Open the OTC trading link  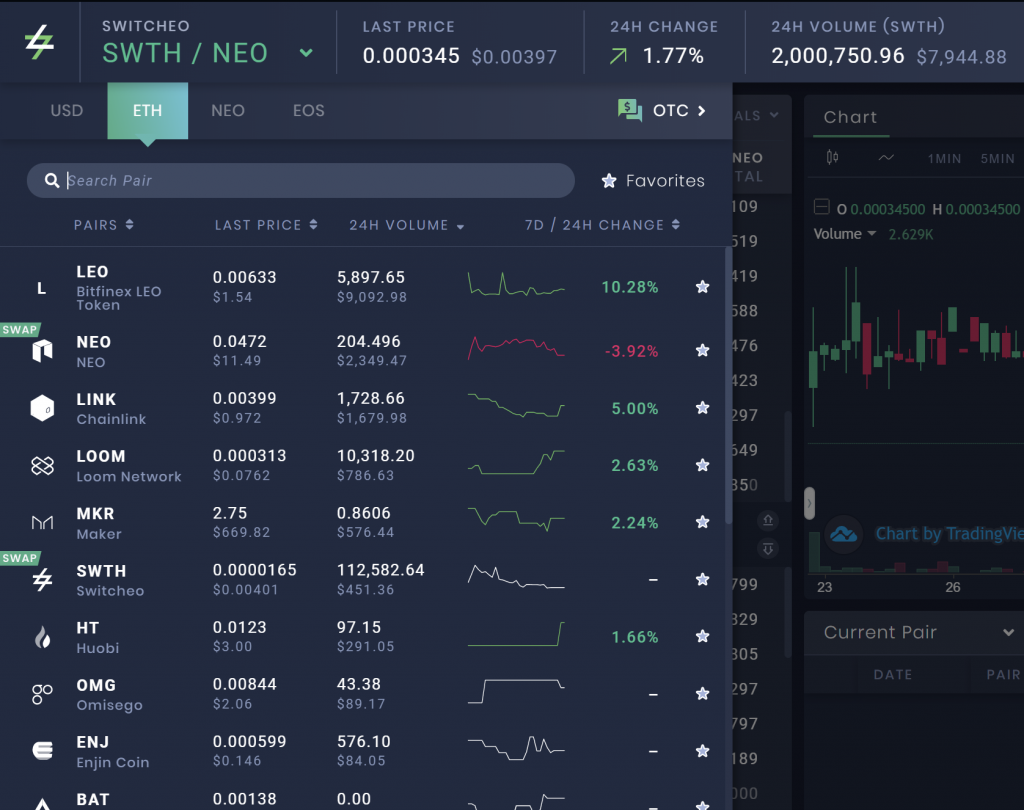(x=679, y=110)
